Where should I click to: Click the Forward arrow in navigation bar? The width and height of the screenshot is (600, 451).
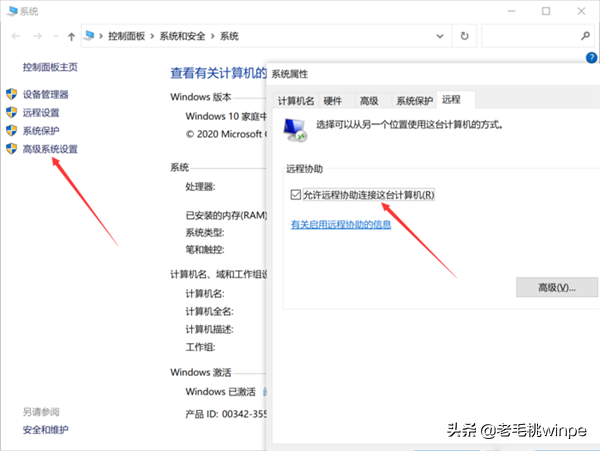(38, 36)
